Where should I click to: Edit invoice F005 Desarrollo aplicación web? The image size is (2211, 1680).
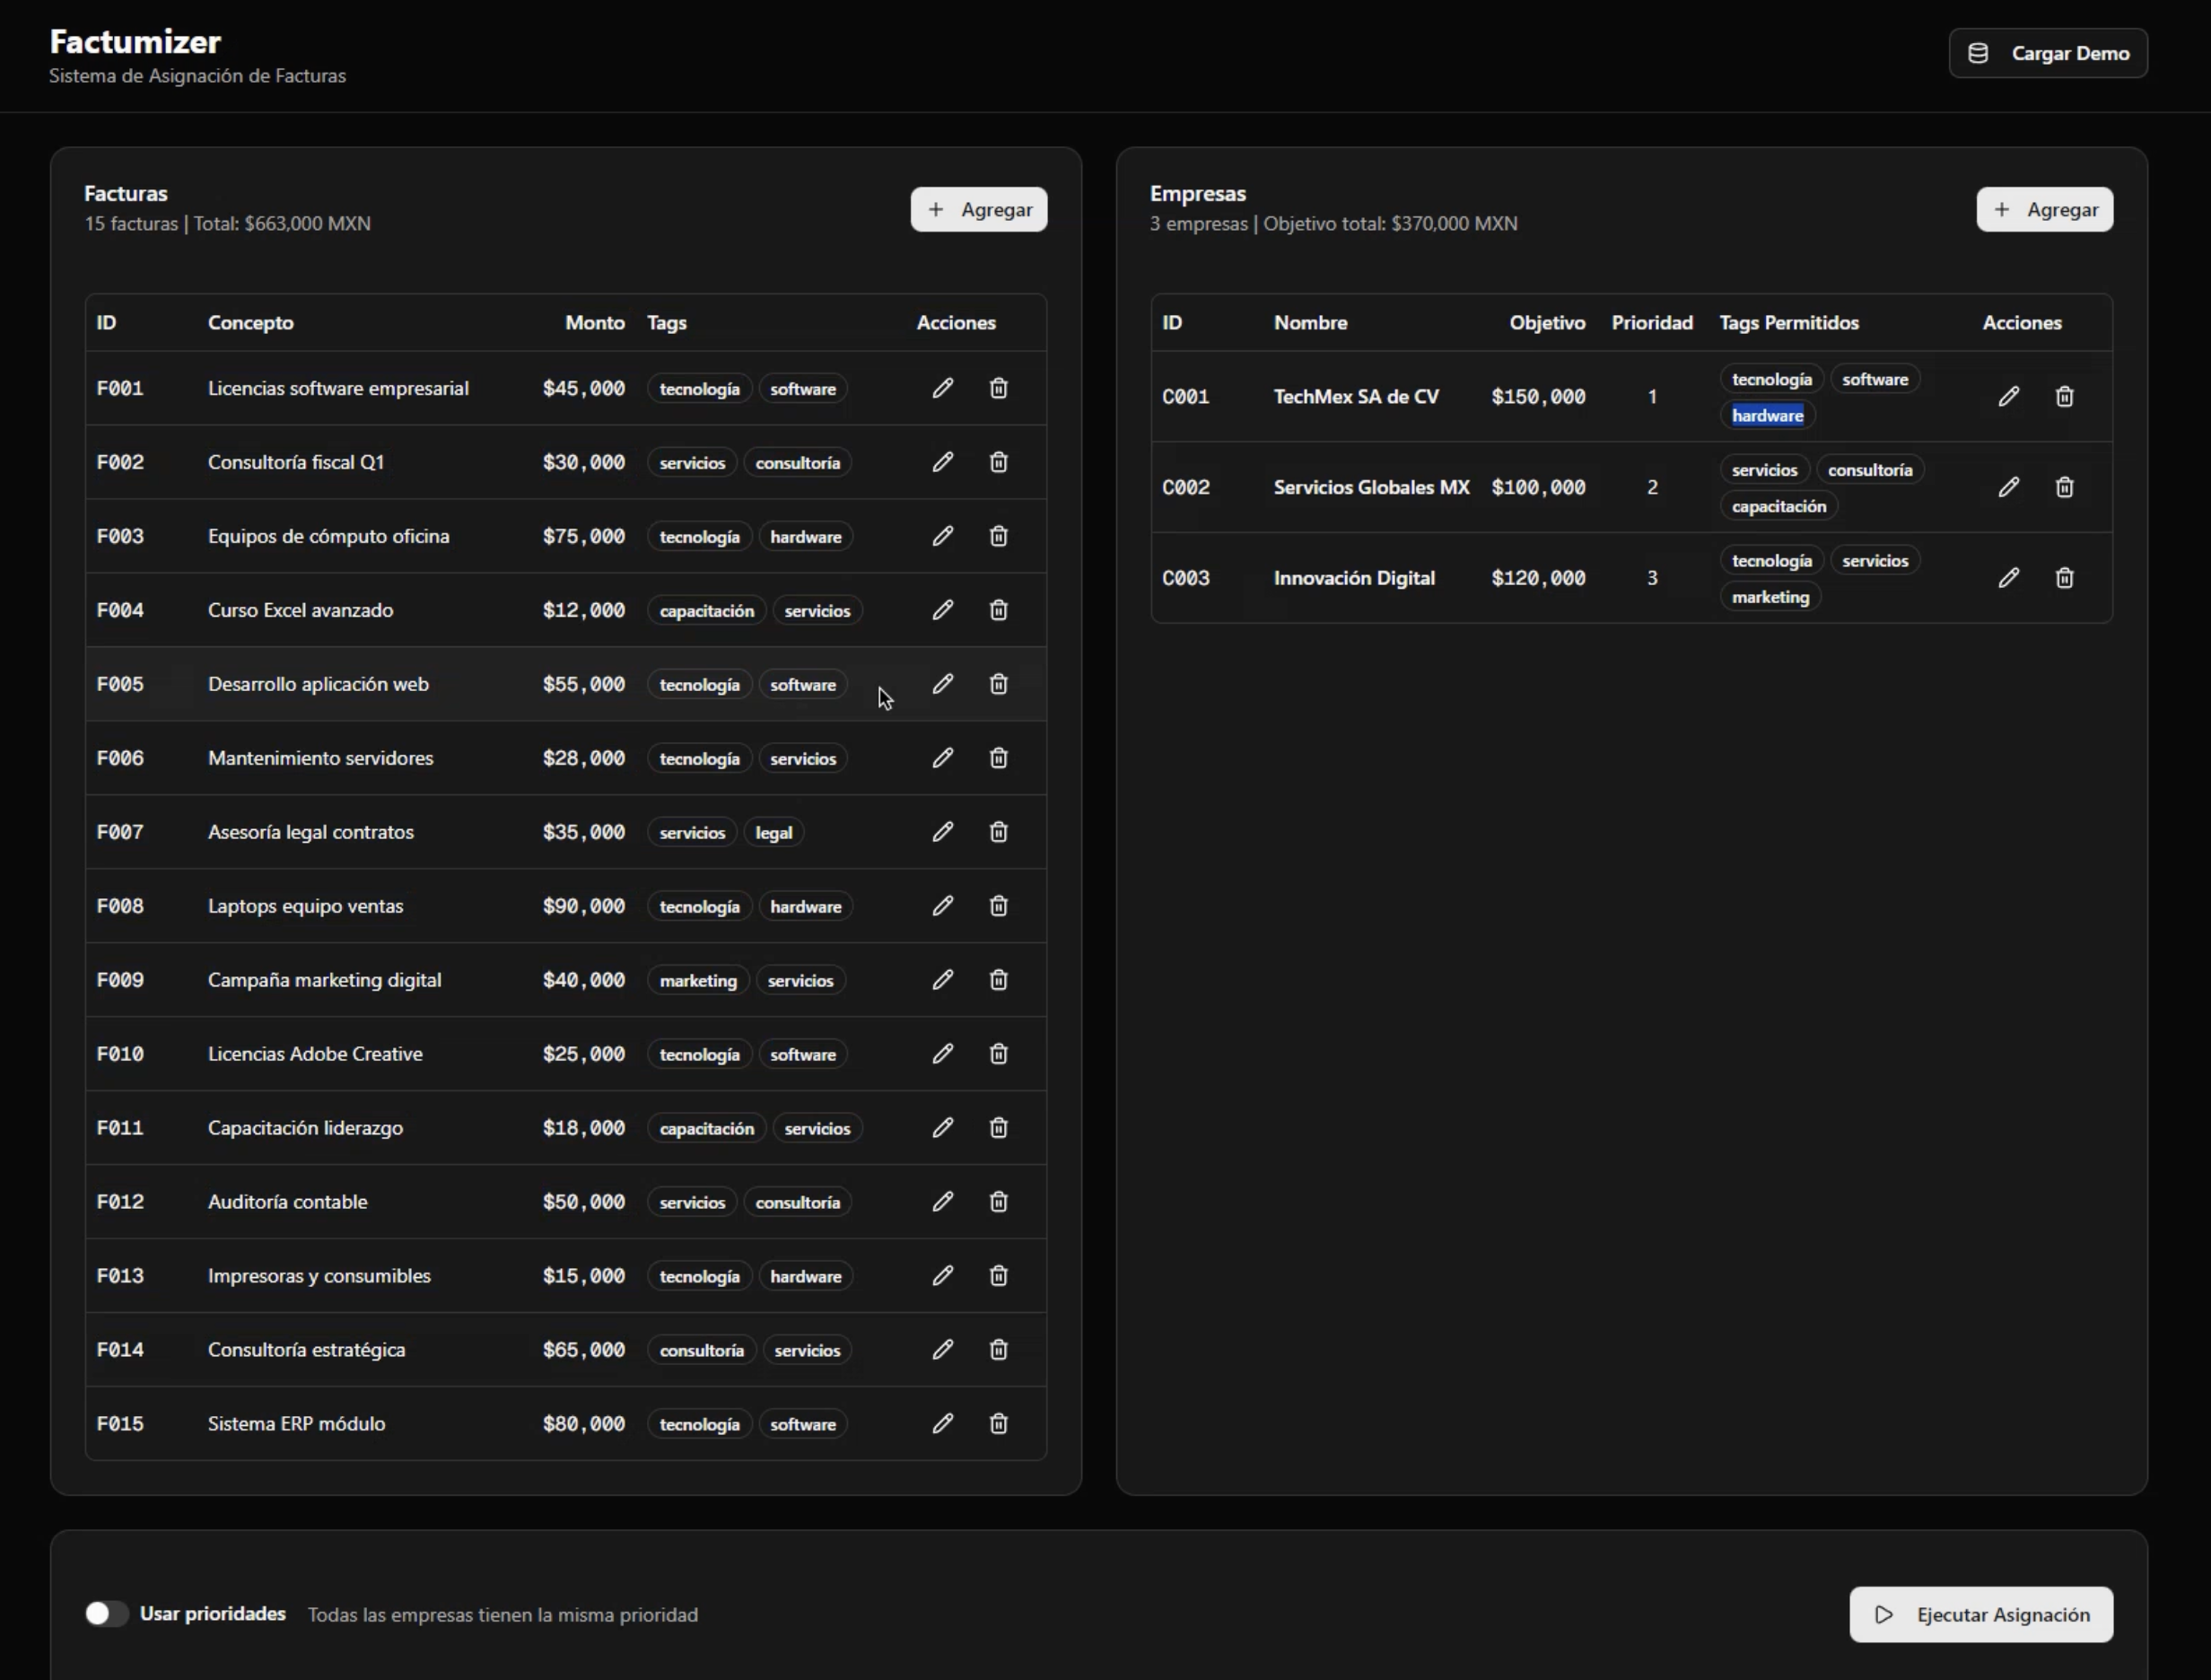coord(943,684)
